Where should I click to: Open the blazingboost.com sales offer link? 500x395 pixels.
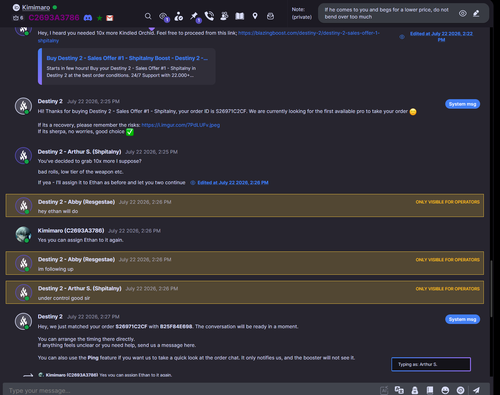[309, 33]
